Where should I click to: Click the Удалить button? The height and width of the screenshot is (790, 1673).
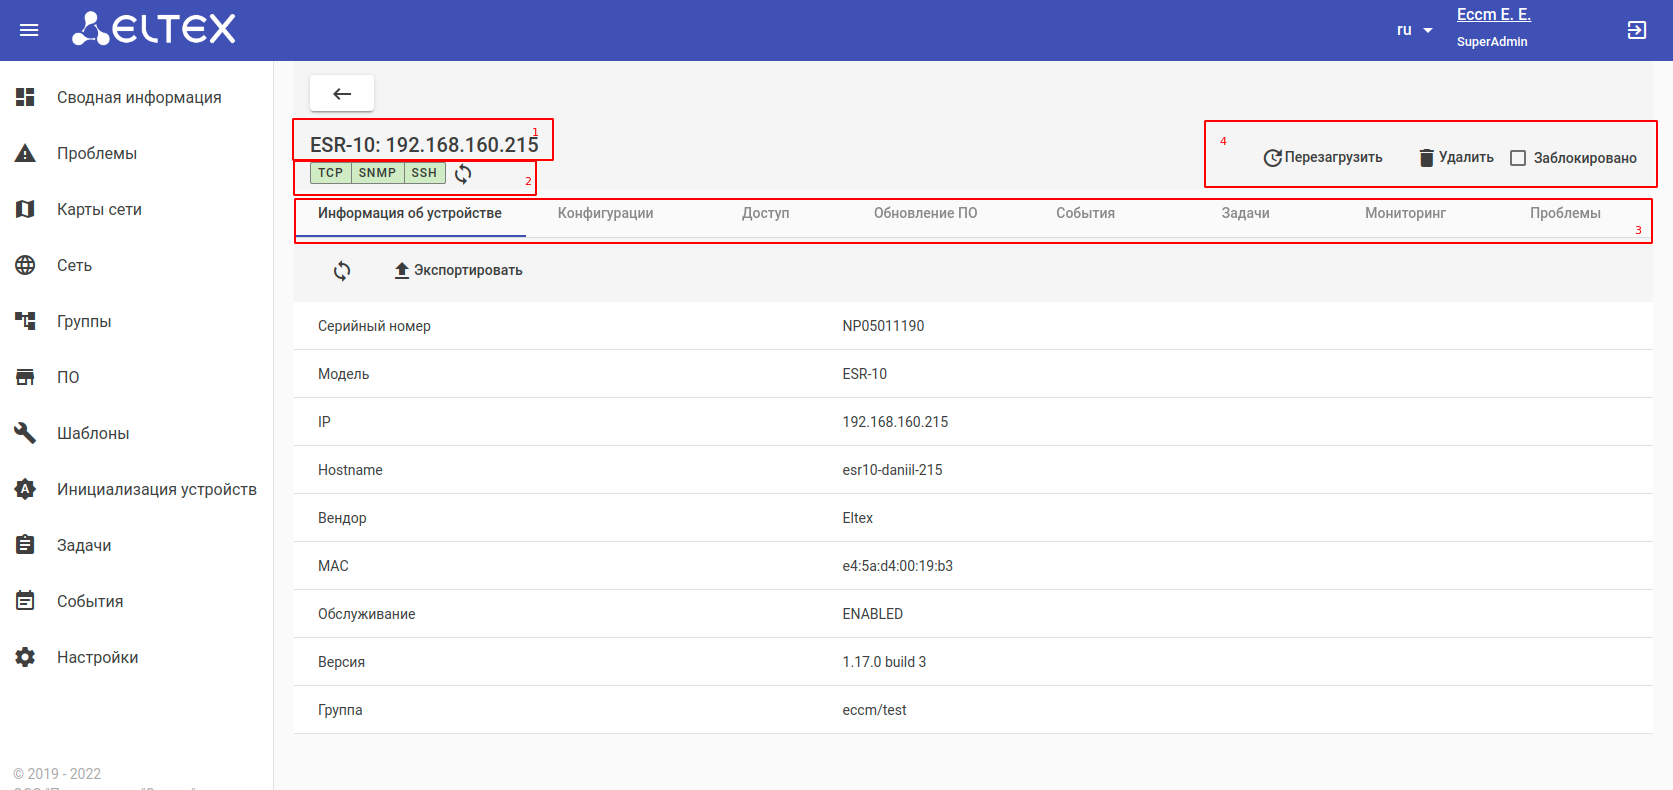[x=1456, y=158]
